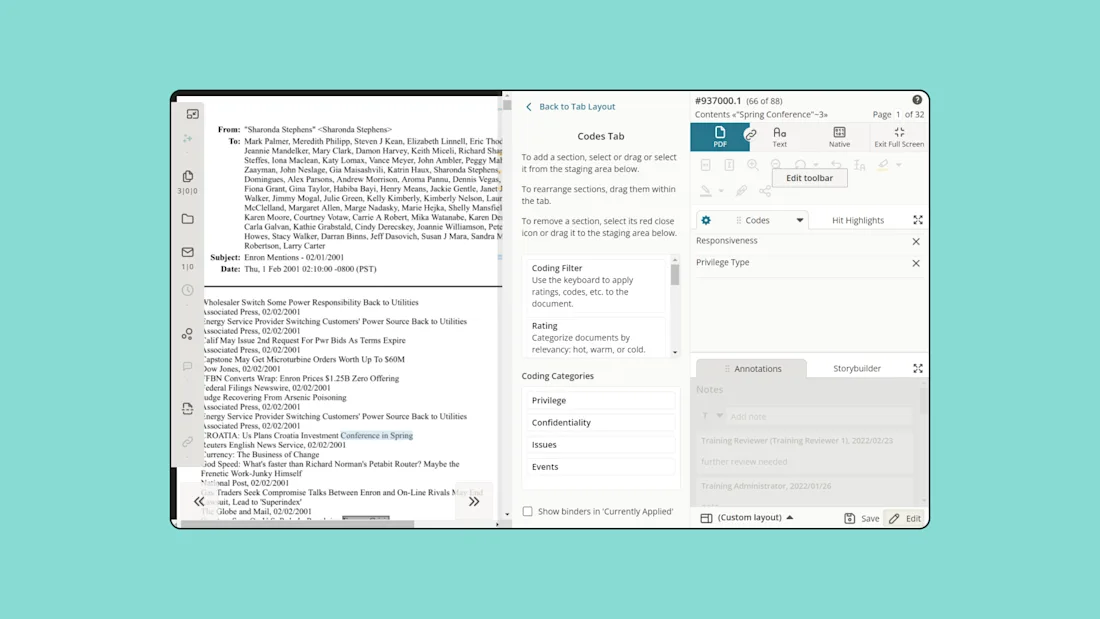Click the undo arrow in toolbar

[x=836, y=164]
